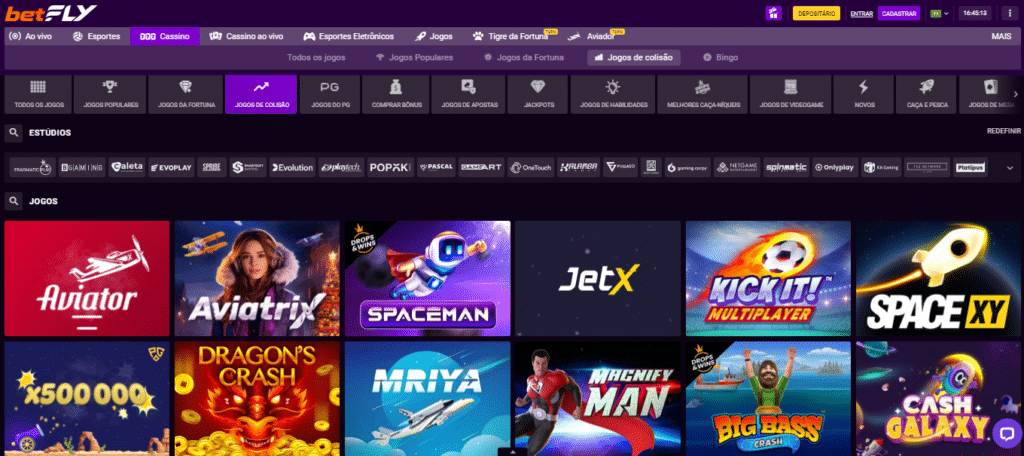Open Esportes Eletrônicos section
The width and height of the screenshot is (1024, 456).
click(x=347, y=37)
